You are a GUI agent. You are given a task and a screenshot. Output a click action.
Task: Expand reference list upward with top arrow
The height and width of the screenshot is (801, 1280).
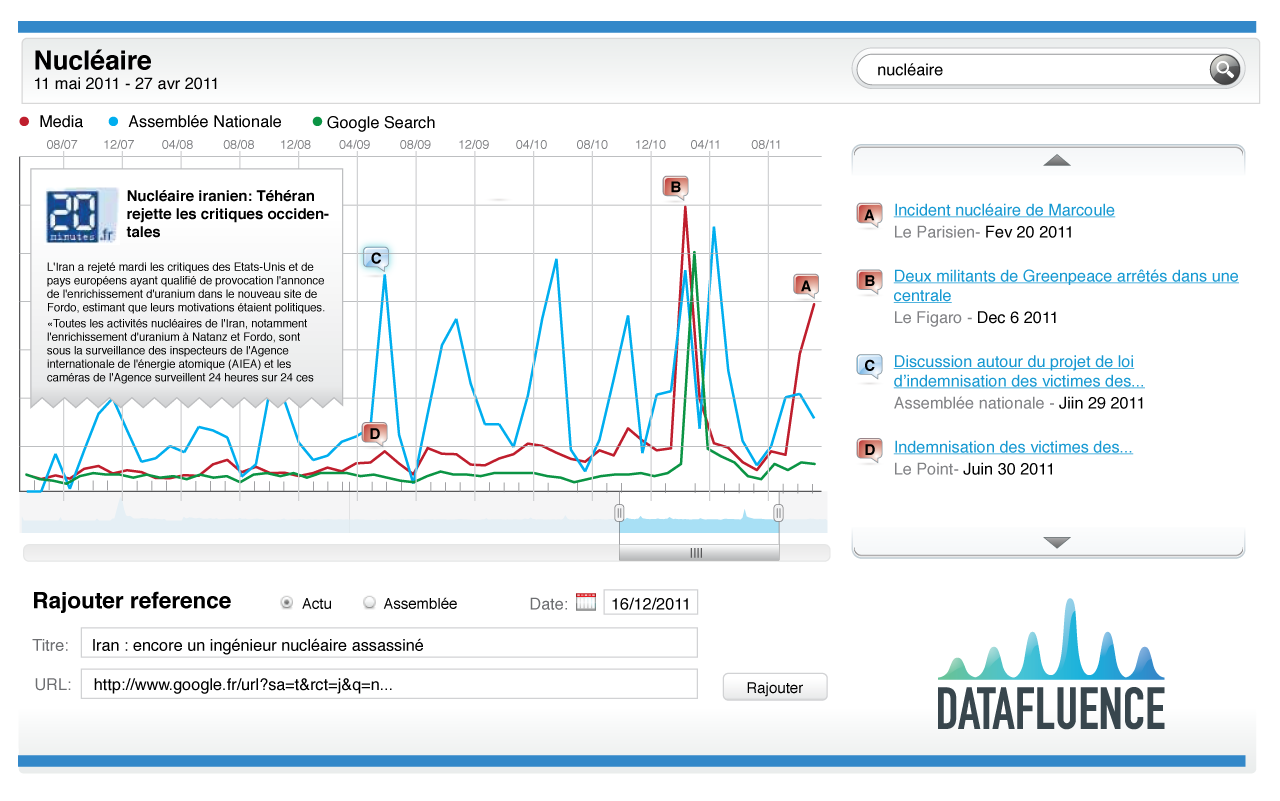[x=1056, y=160]
